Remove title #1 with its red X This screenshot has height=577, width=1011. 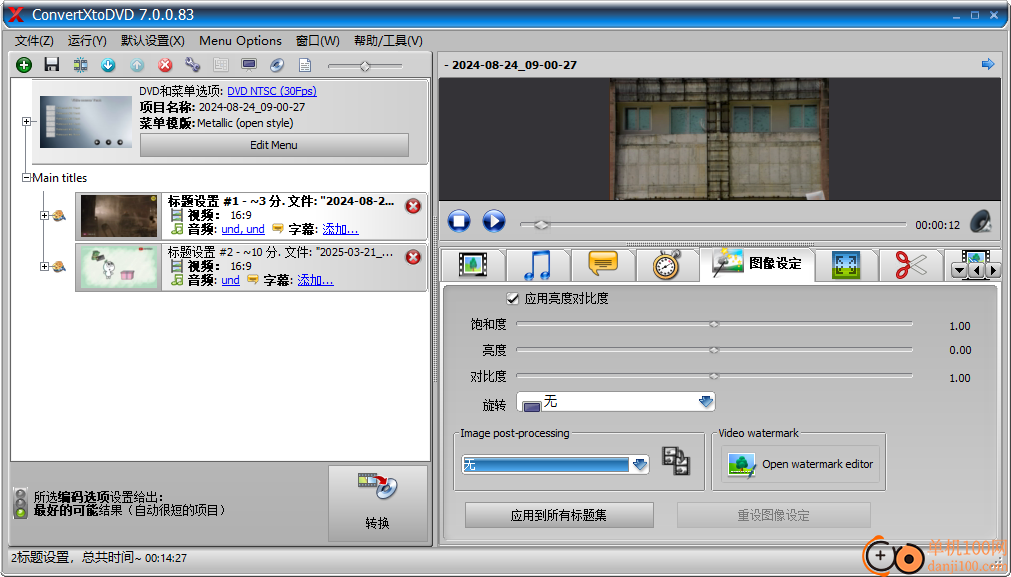tap(413, 206)
